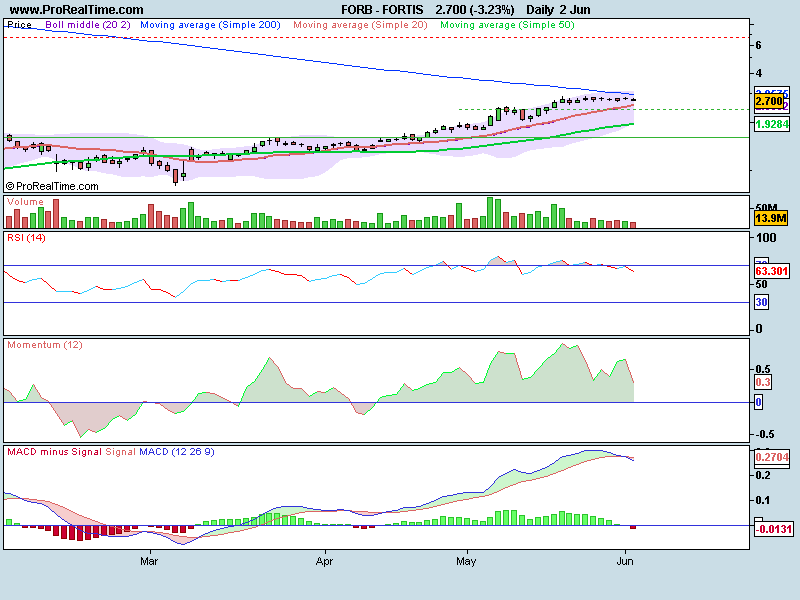
Task: Click the price axis label 4
Action: pos(759,73)
